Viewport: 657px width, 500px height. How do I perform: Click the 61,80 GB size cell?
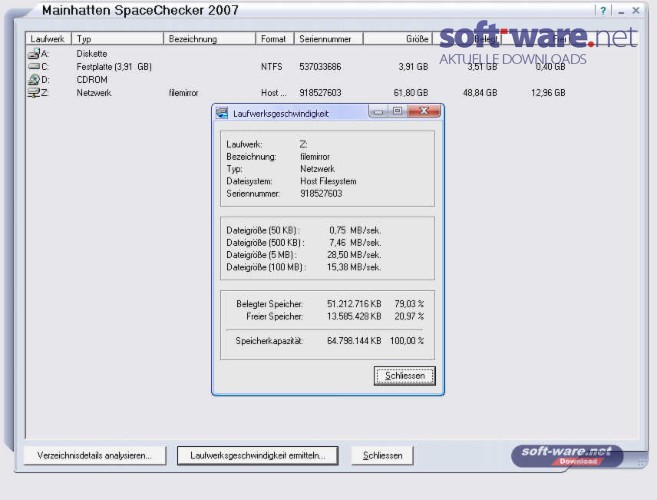click(x=411, y=93)
